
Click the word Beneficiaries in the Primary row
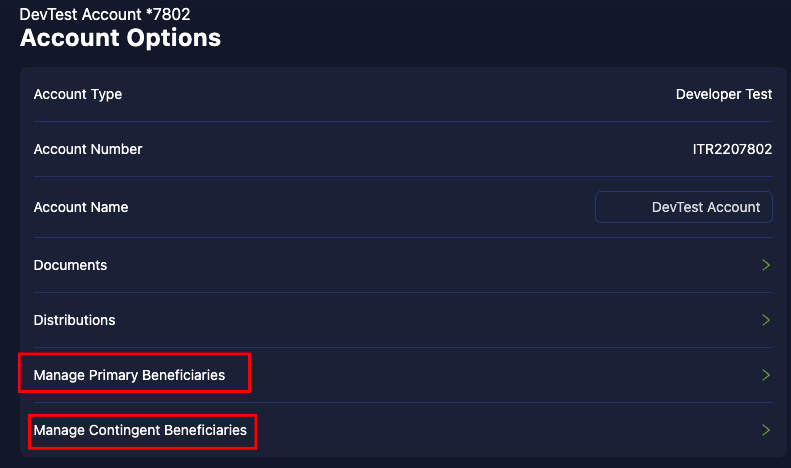(x=183, y=375)
